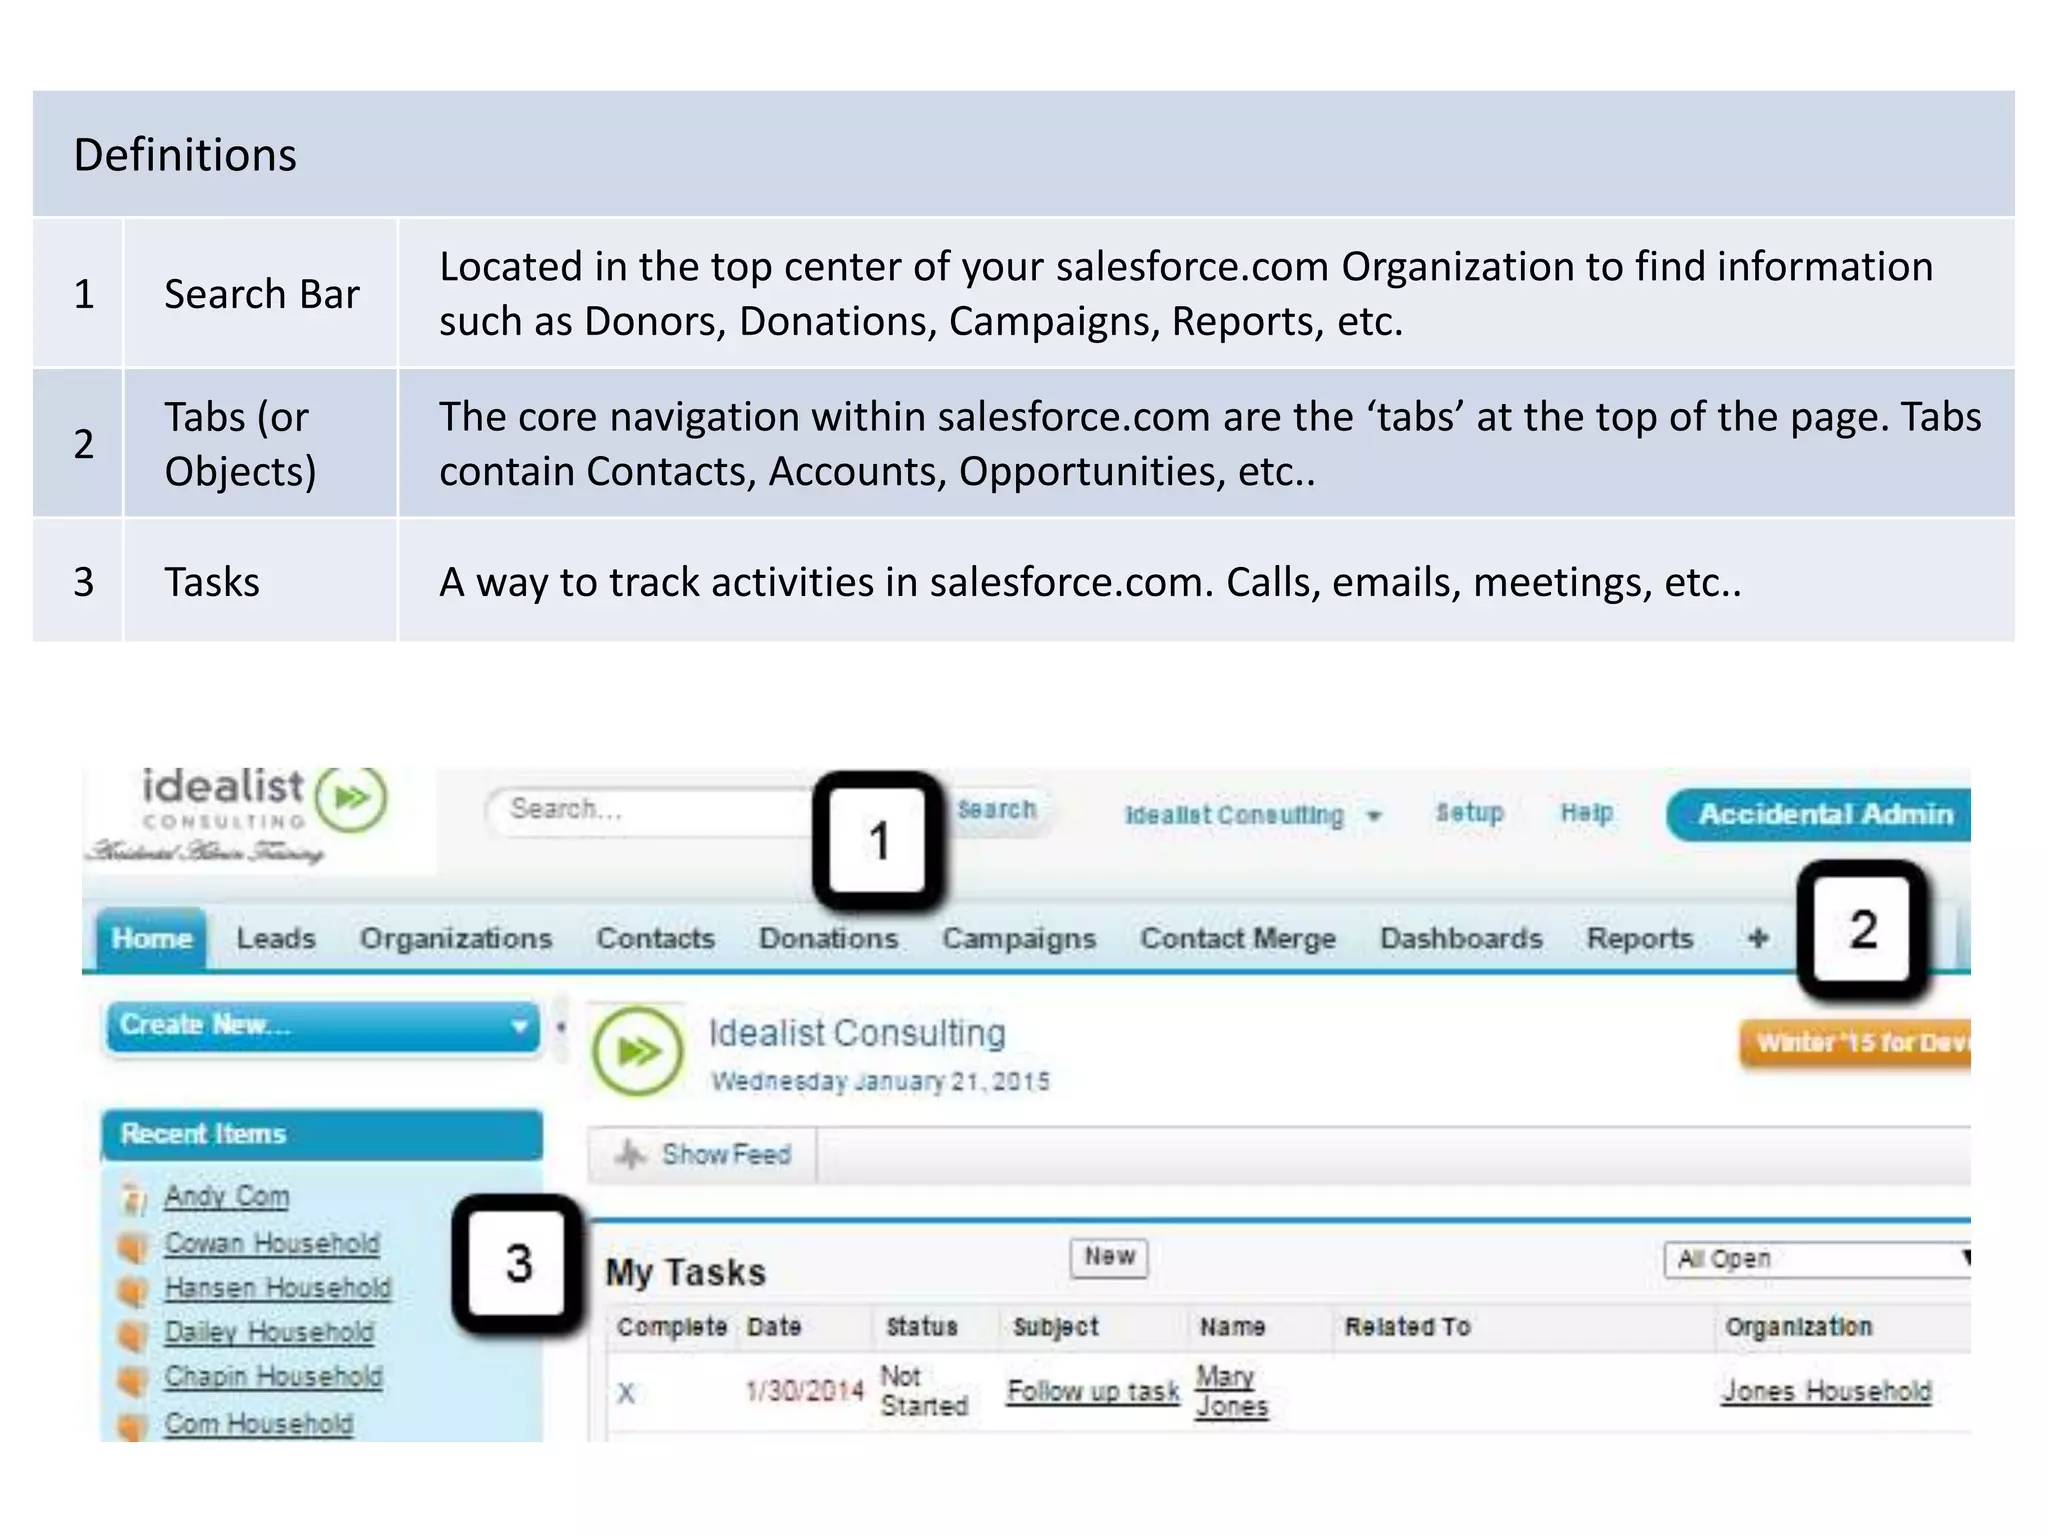The image size is (2048, 1536).
Task: Click the My Tasks heading
Action: pyautogui.click(x=686, y=1273)
